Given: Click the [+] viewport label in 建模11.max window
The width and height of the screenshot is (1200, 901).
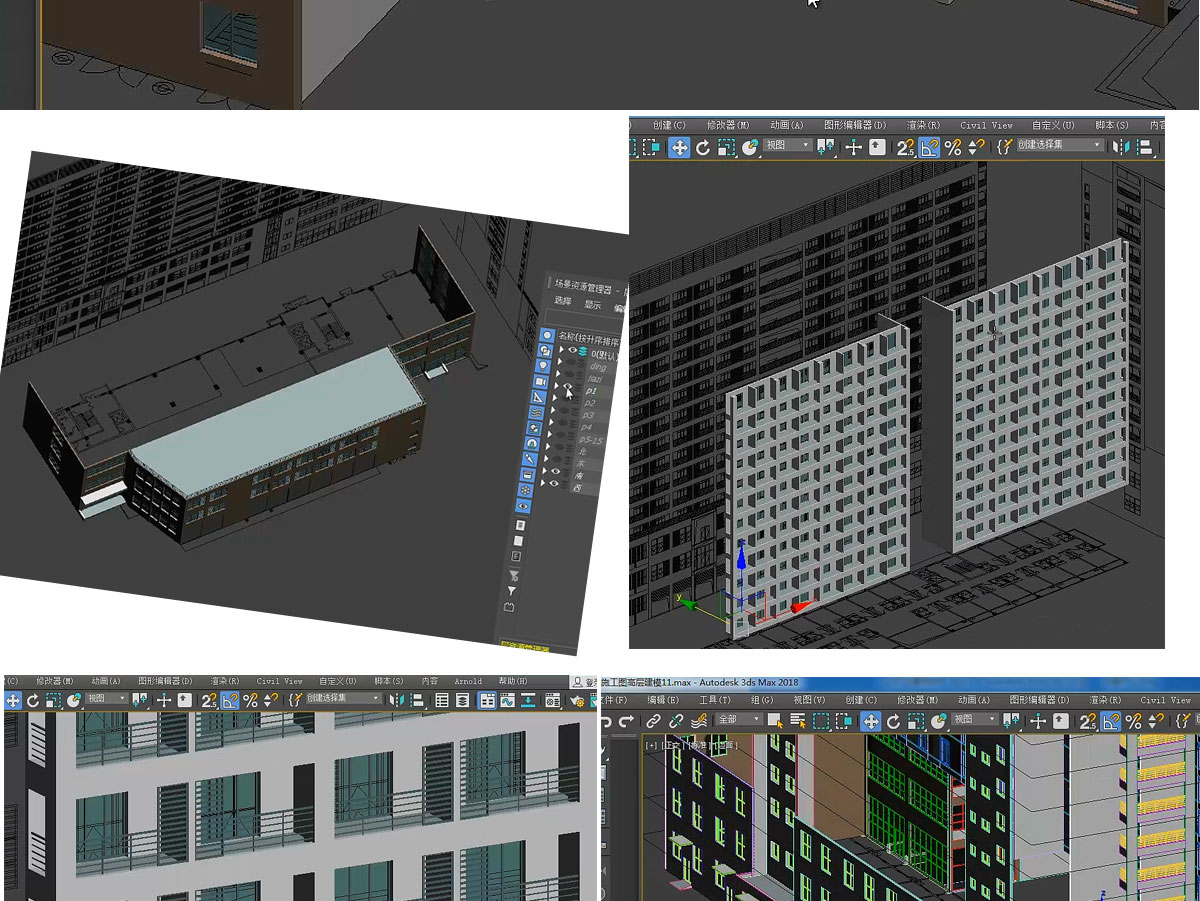Looking at the screenshot, I should (652, 745).
